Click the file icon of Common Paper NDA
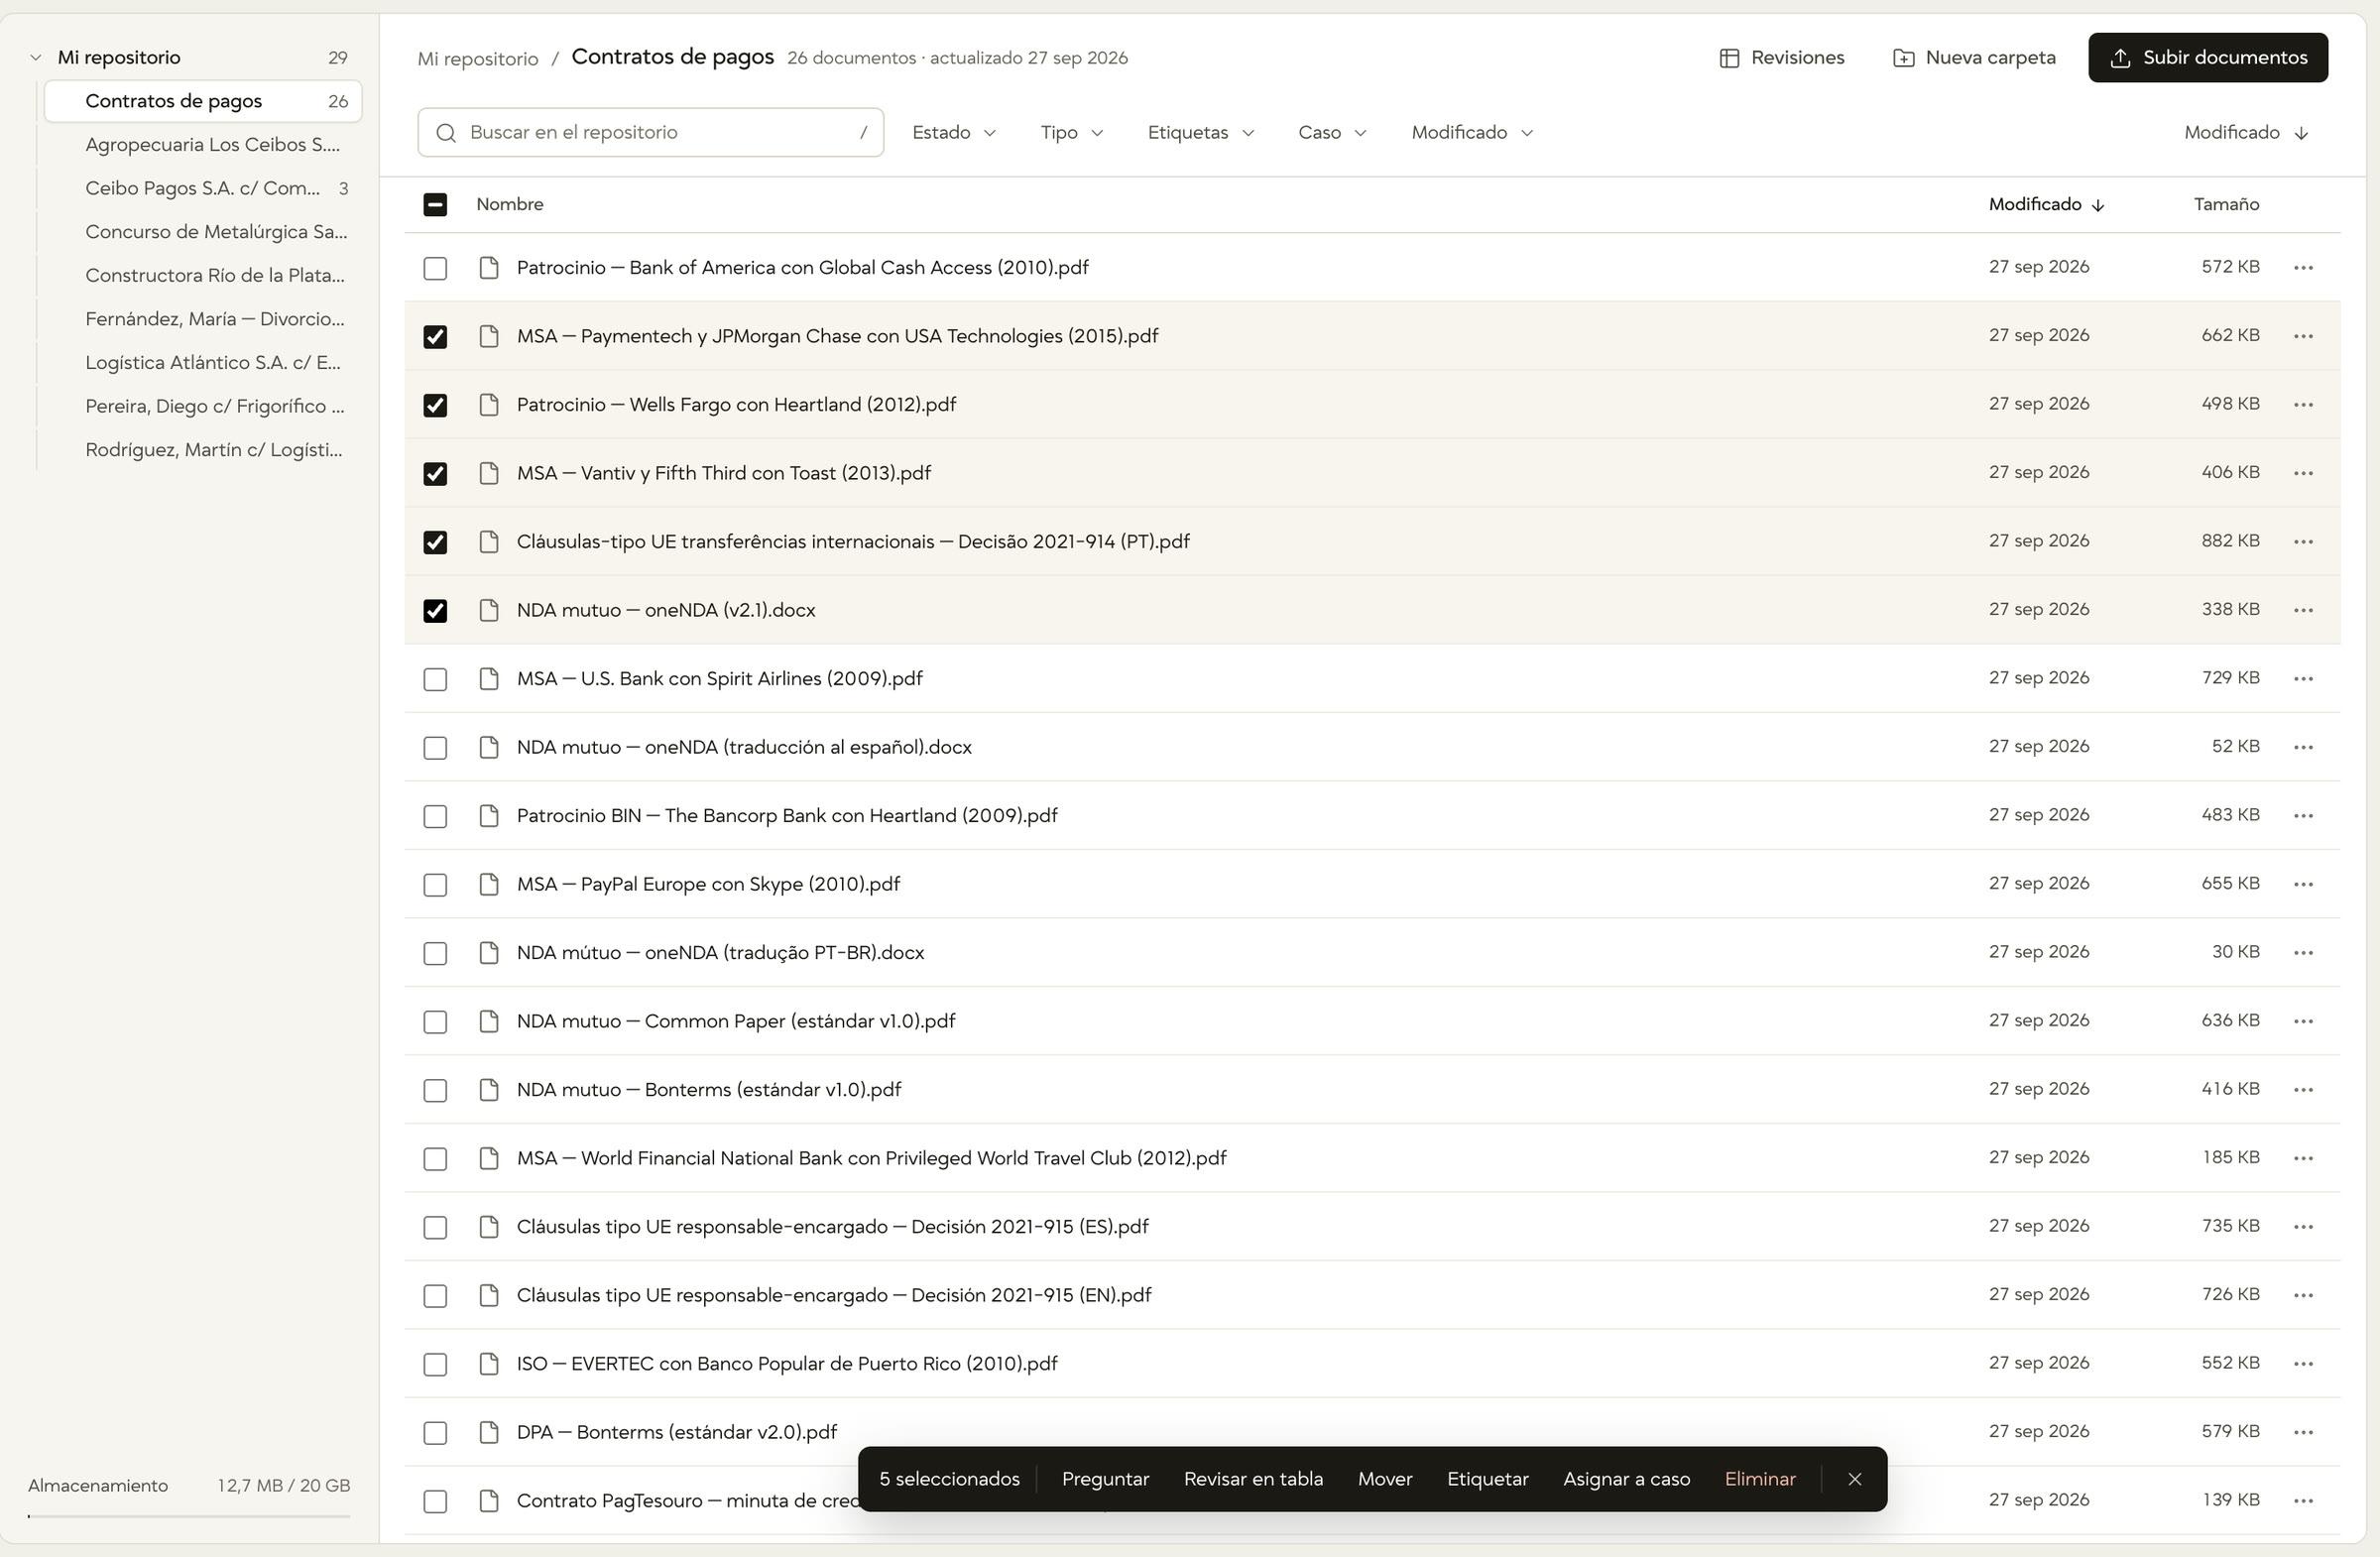Viewport: 2380px width, 1557px height. click(x=489, y=1021)
